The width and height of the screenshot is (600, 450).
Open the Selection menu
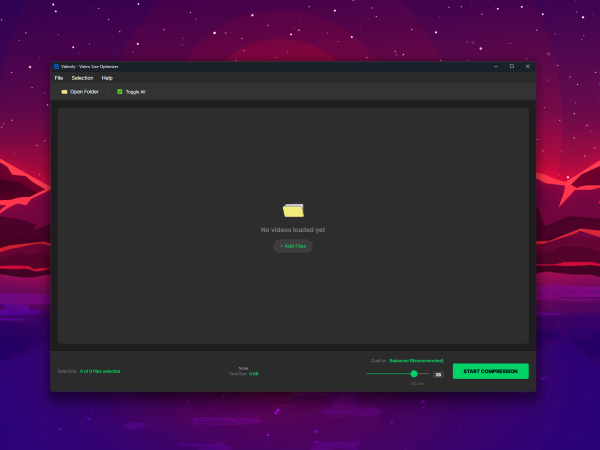pyautogui.click(x=82, y=78)
